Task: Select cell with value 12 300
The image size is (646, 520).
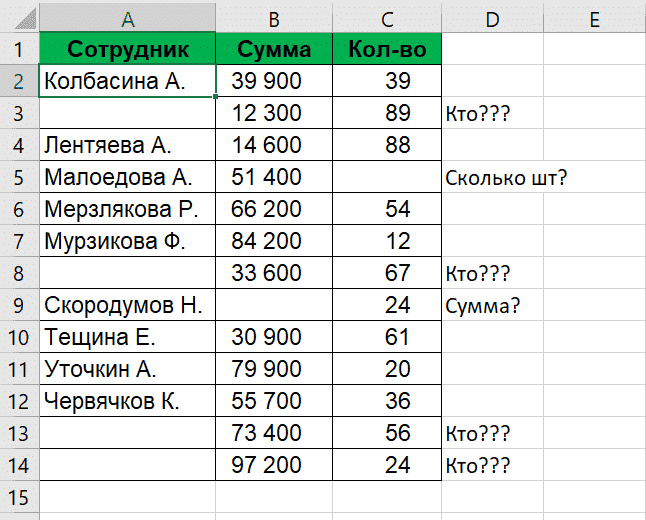Action: point(274,113)
